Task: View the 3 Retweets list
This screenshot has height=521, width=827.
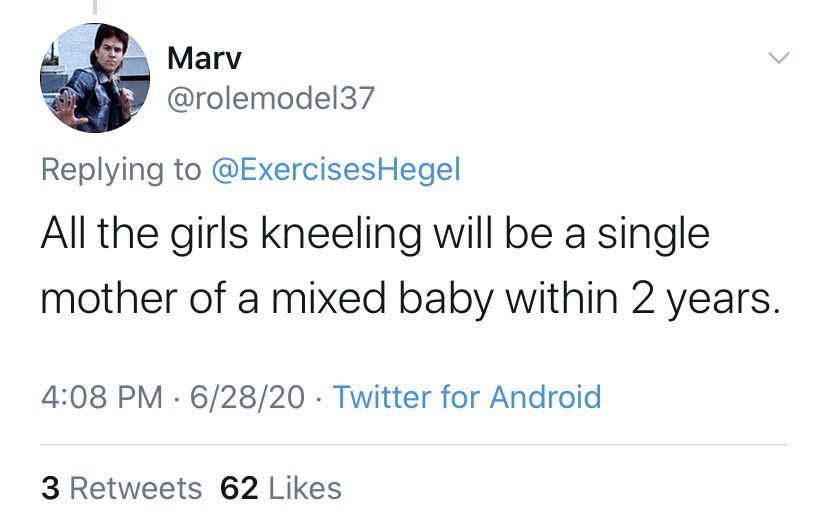Action: coord(122,487)
